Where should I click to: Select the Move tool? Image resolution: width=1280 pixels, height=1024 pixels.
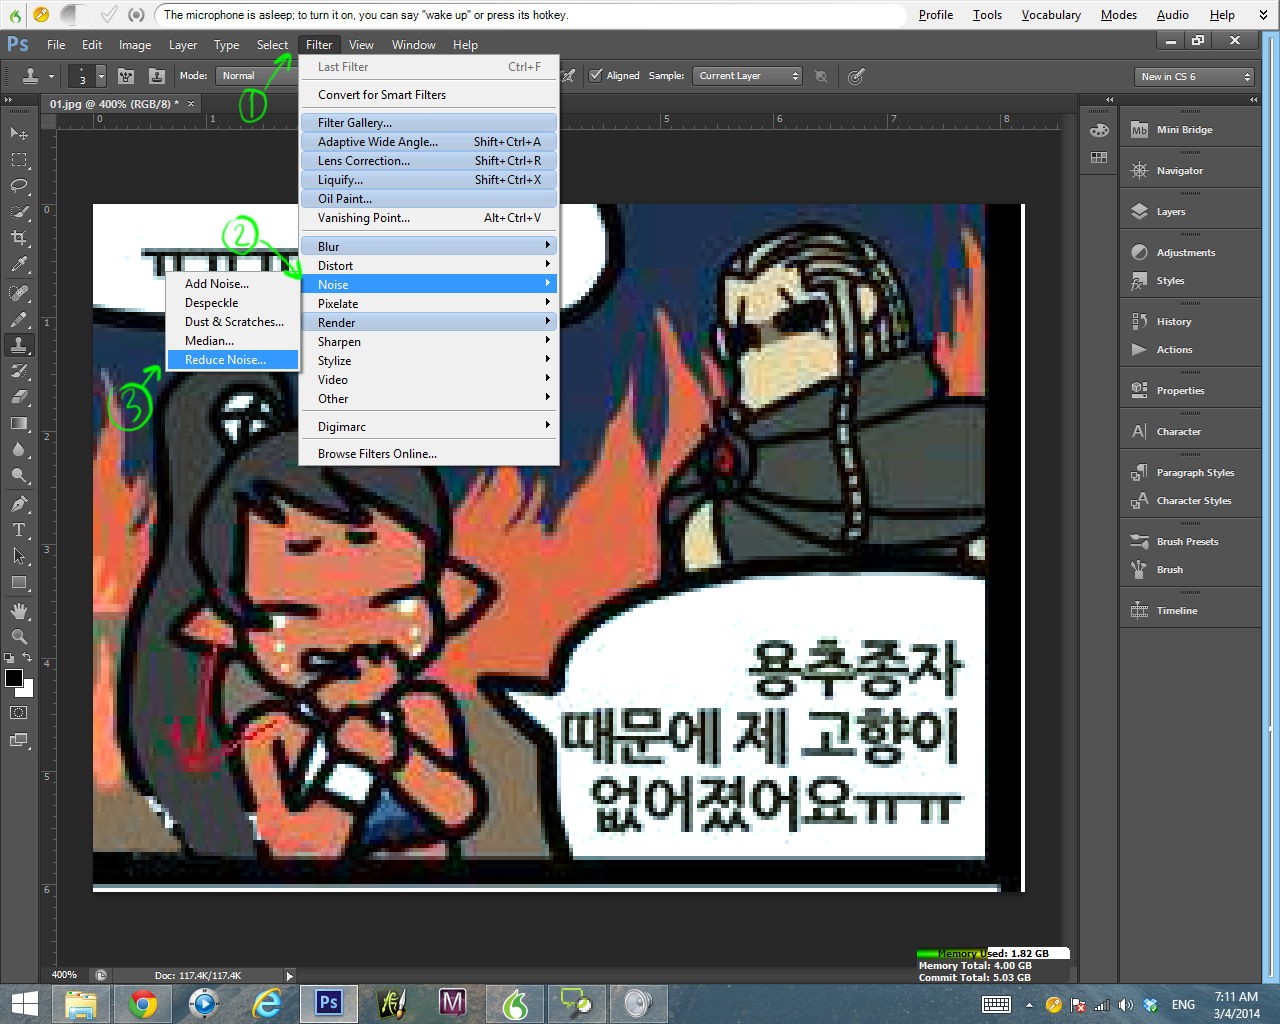pos(19,133)
